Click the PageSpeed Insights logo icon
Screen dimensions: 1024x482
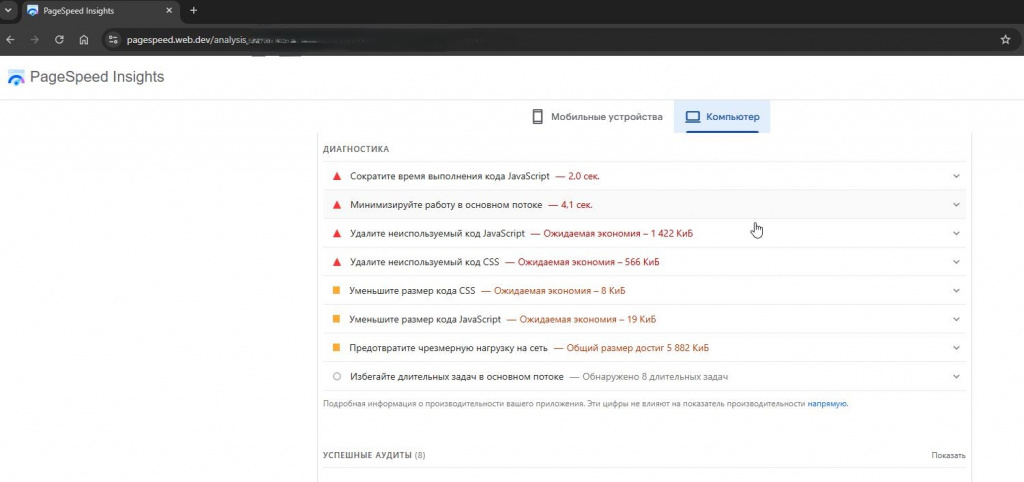16,78
